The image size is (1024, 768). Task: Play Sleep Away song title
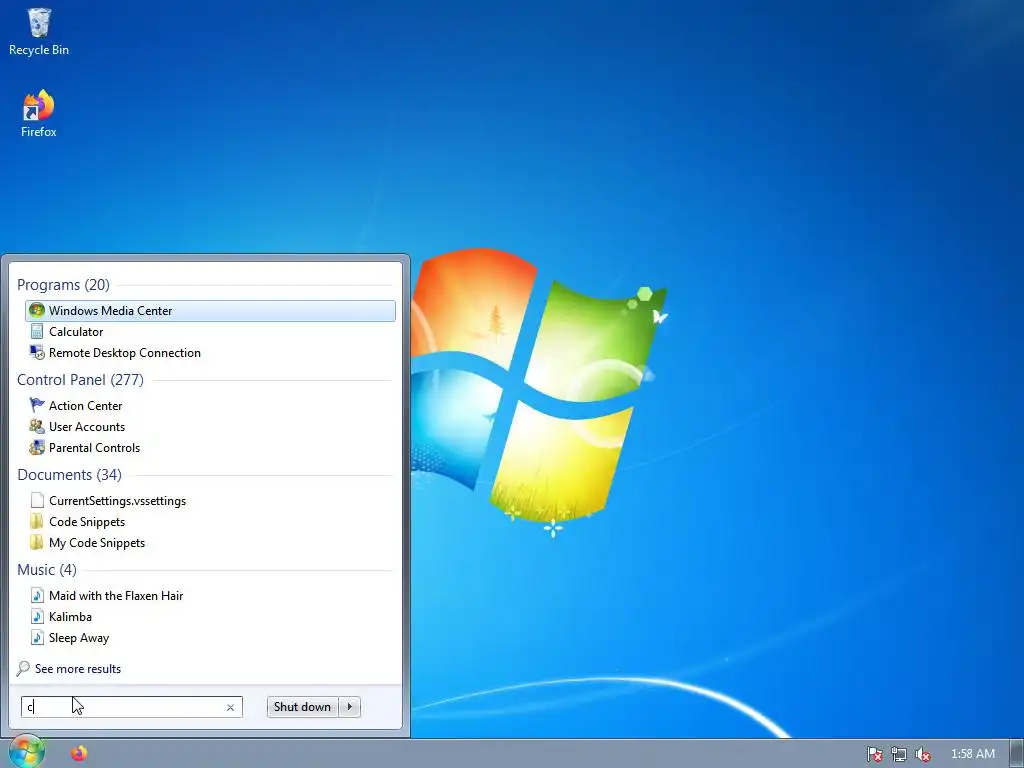79,638
